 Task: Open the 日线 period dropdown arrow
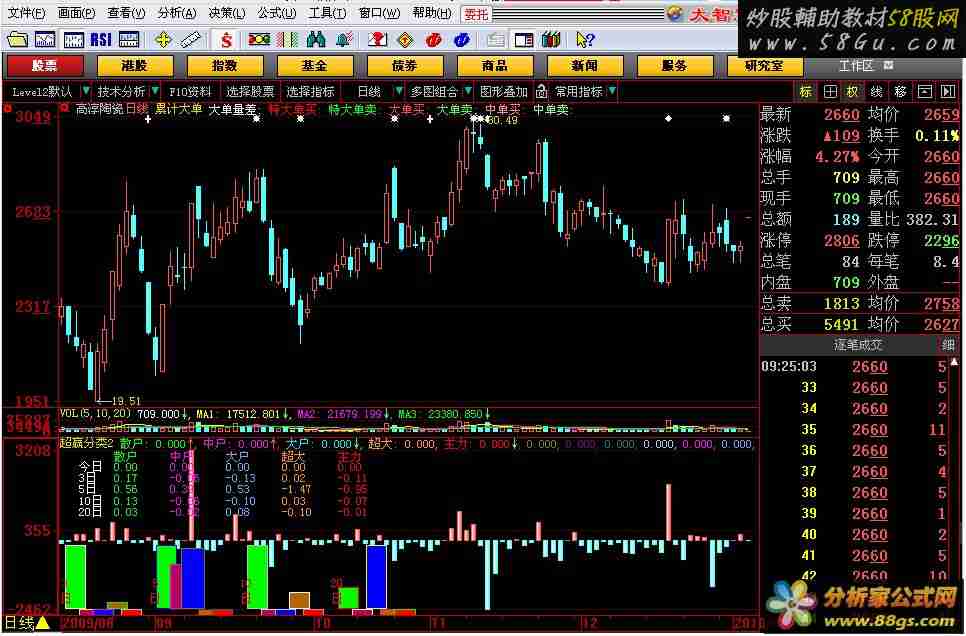399,91
